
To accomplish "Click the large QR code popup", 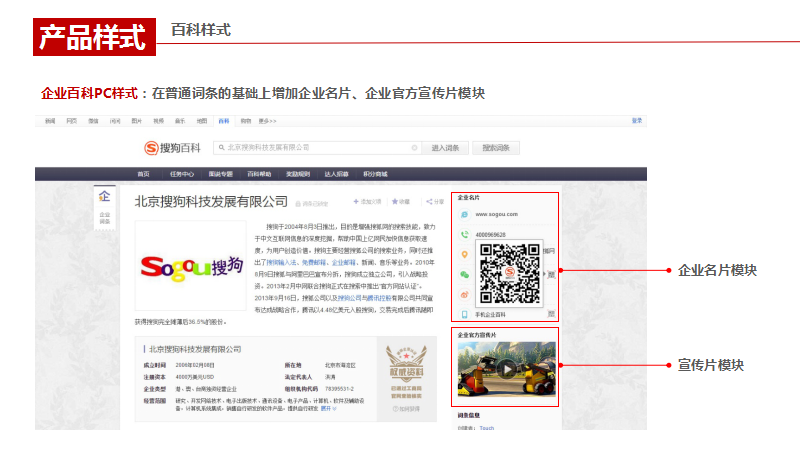I will tap(509, 273).
